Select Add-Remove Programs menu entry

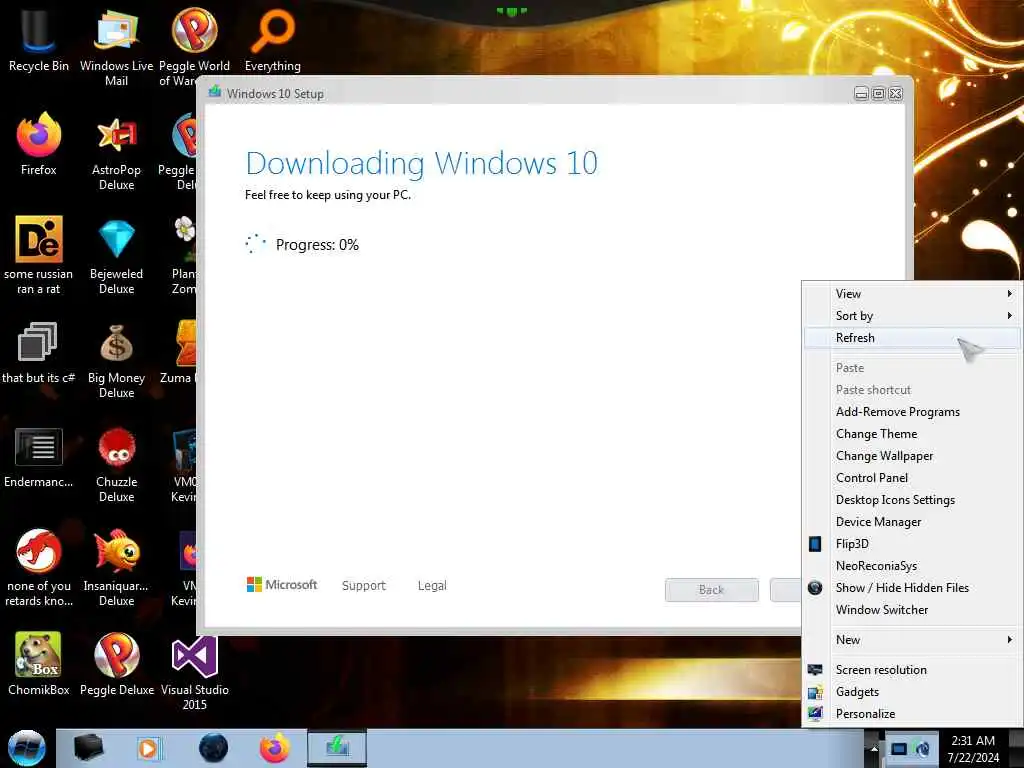pyautogui.click(x=911, y=412)
